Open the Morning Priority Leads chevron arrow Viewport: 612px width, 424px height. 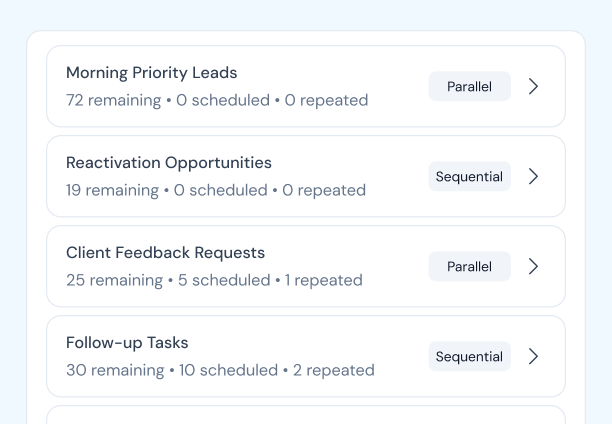[534, 86]
